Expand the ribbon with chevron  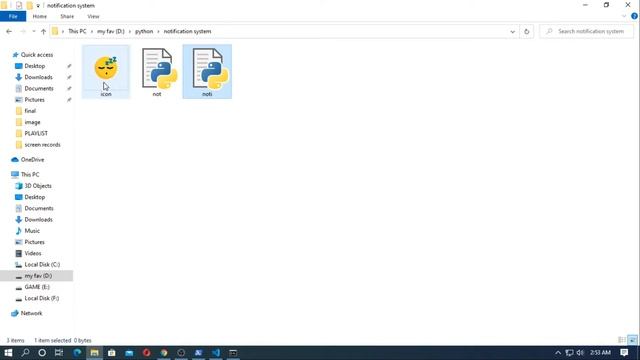click(x=624, y=16)
